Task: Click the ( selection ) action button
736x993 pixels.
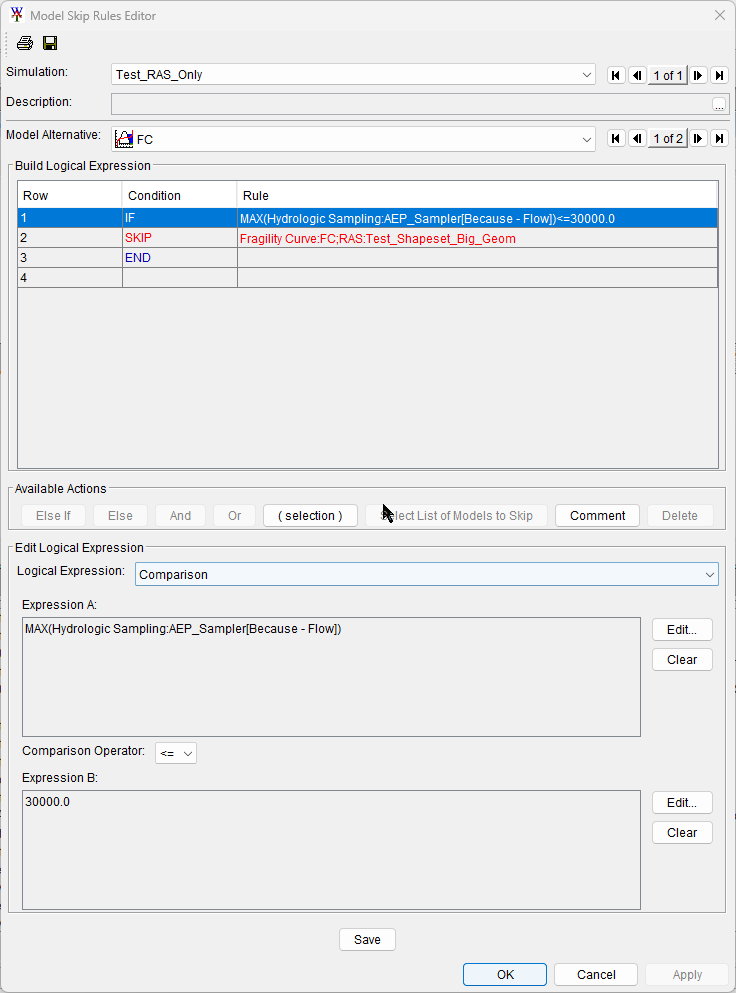Action: (x=310, y=516)
